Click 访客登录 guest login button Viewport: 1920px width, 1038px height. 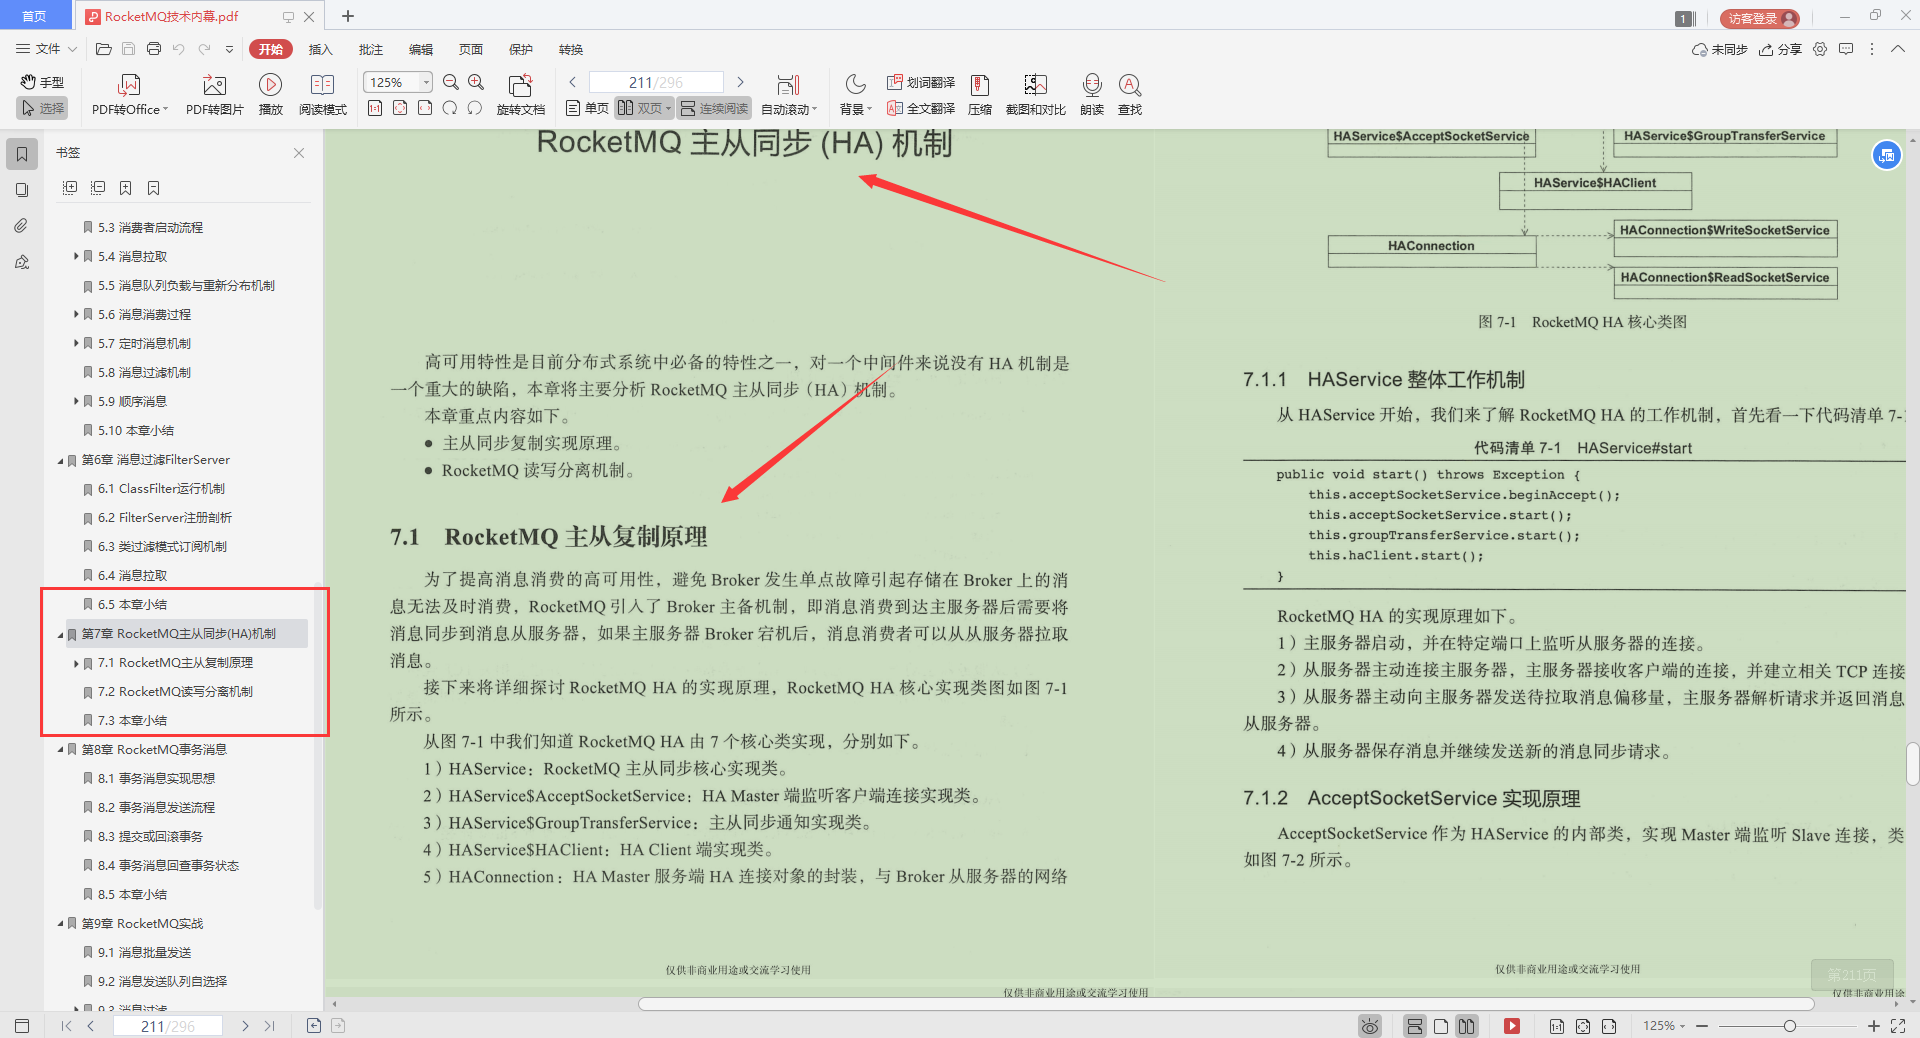coord(1759,18)
